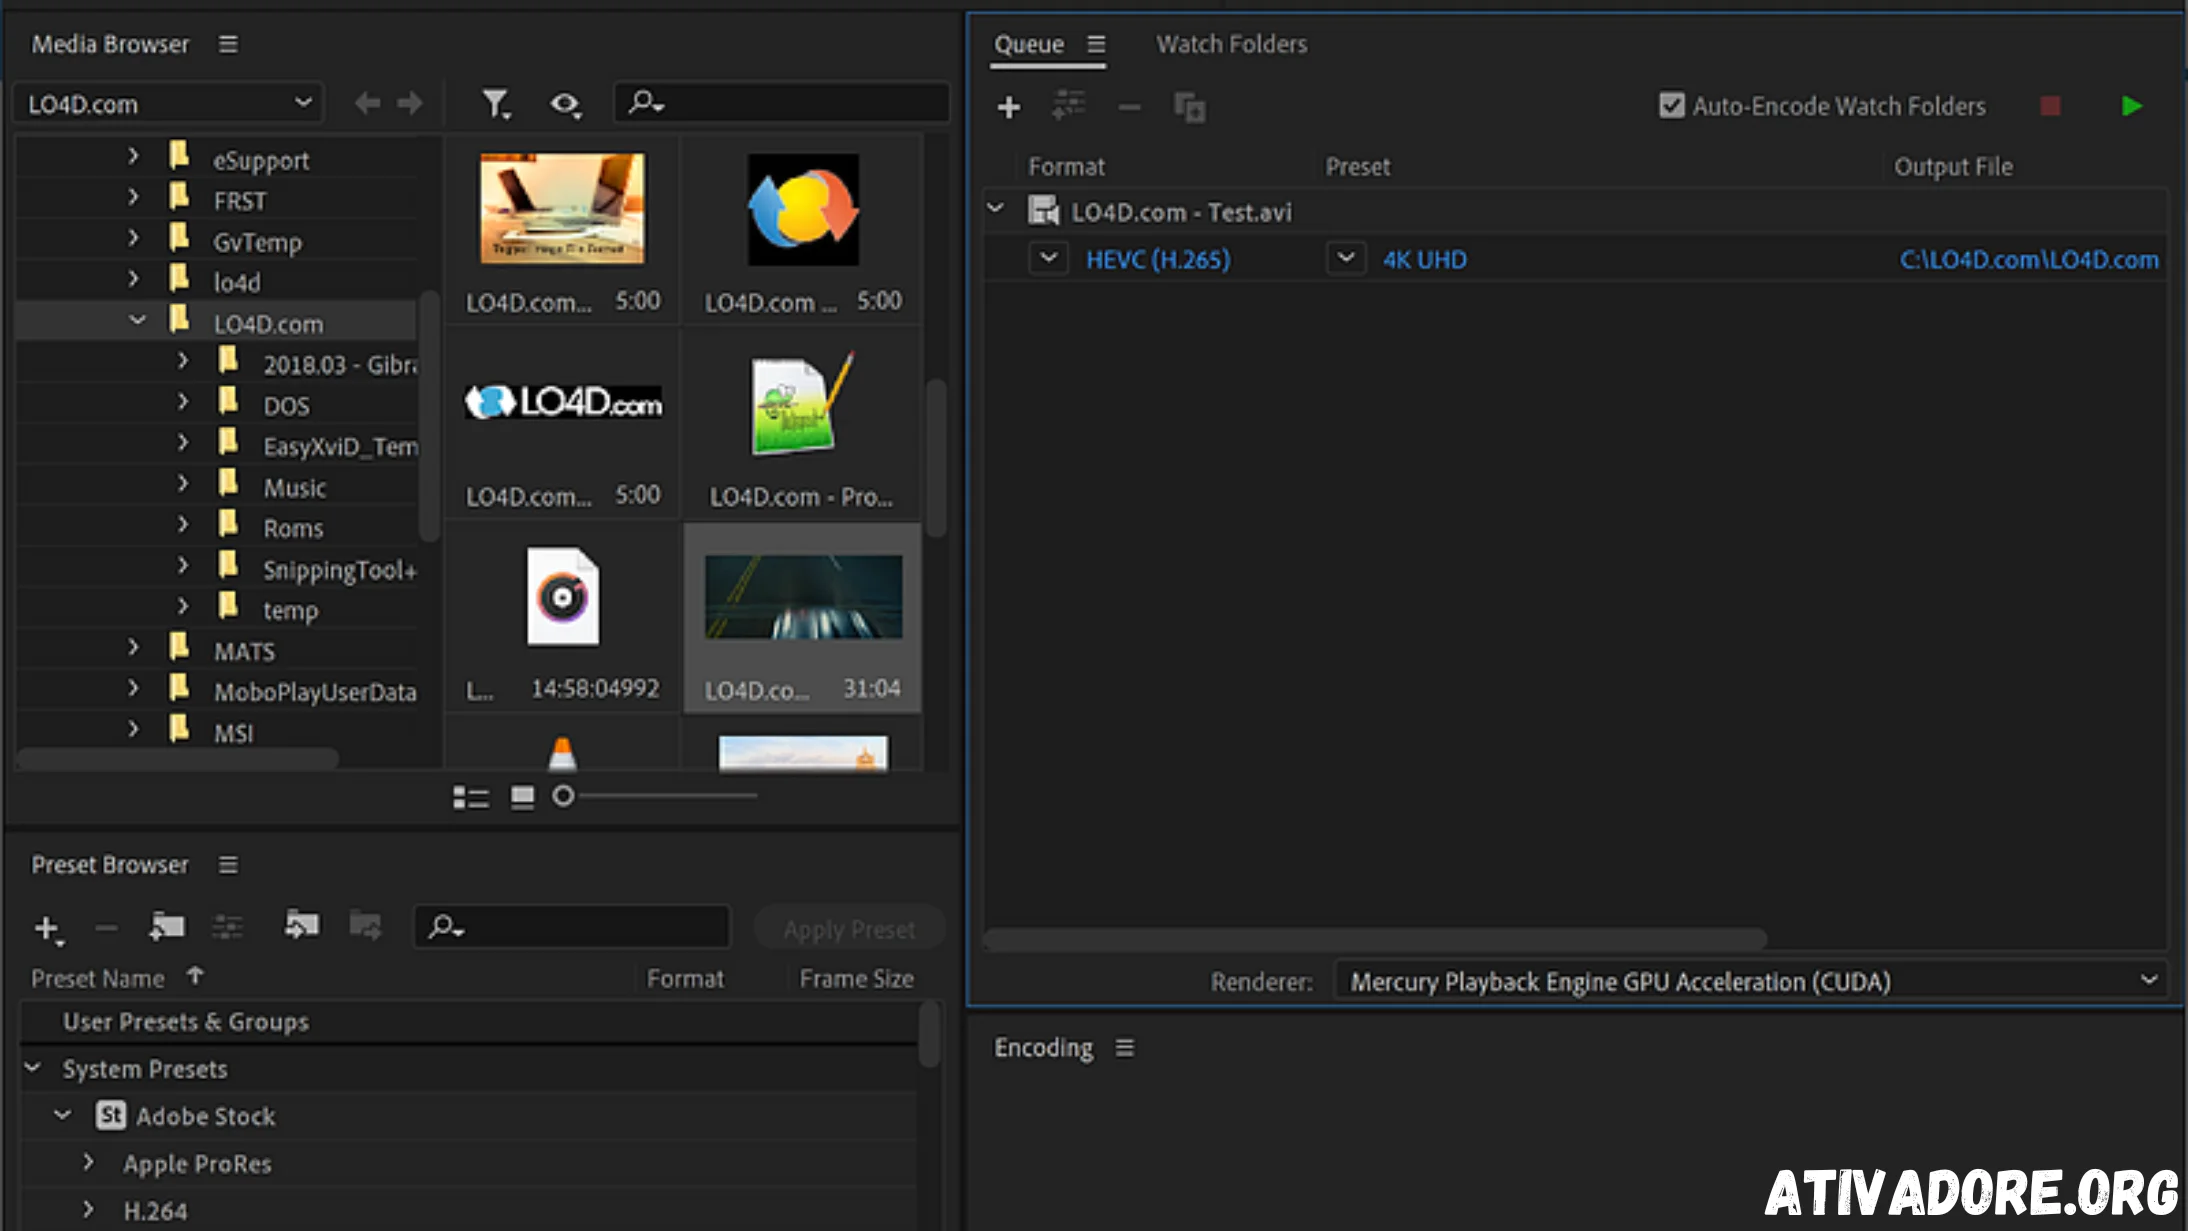Open the Preset Browser panel menu
This screenshot has height=1231, width=2188.
point(228,864)
